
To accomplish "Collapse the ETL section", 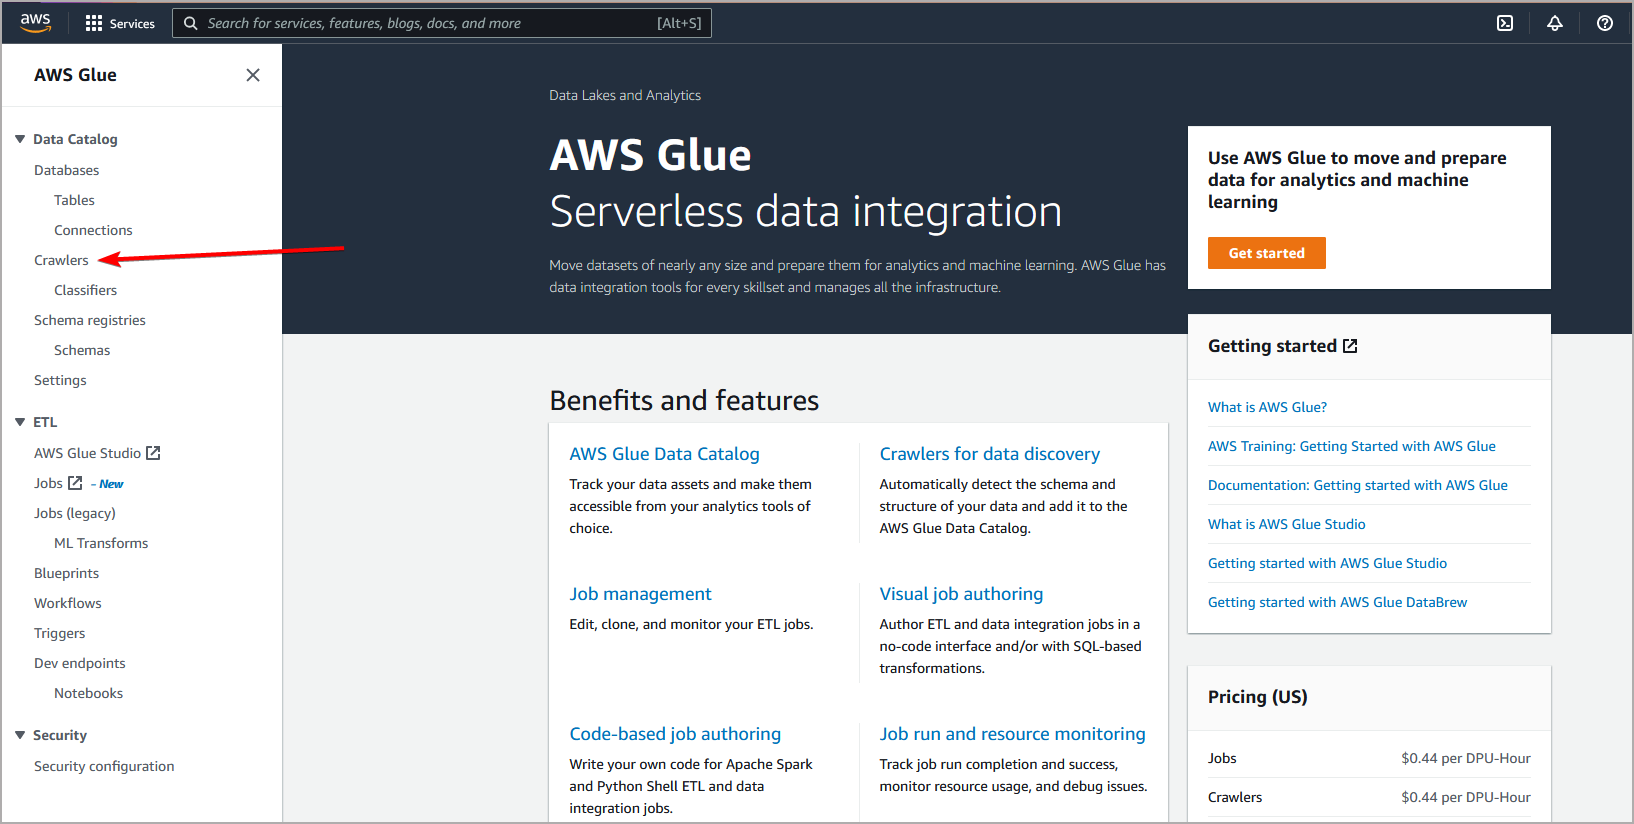I will pos(20,422).
